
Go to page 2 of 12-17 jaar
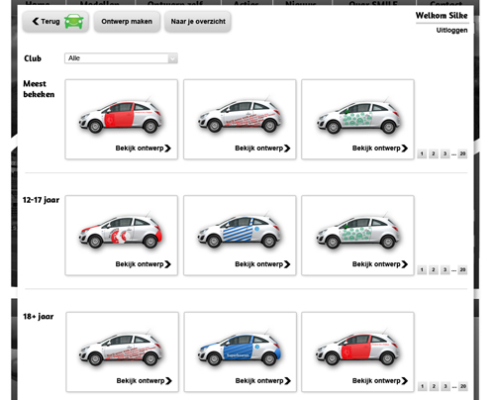click(433, 270)
